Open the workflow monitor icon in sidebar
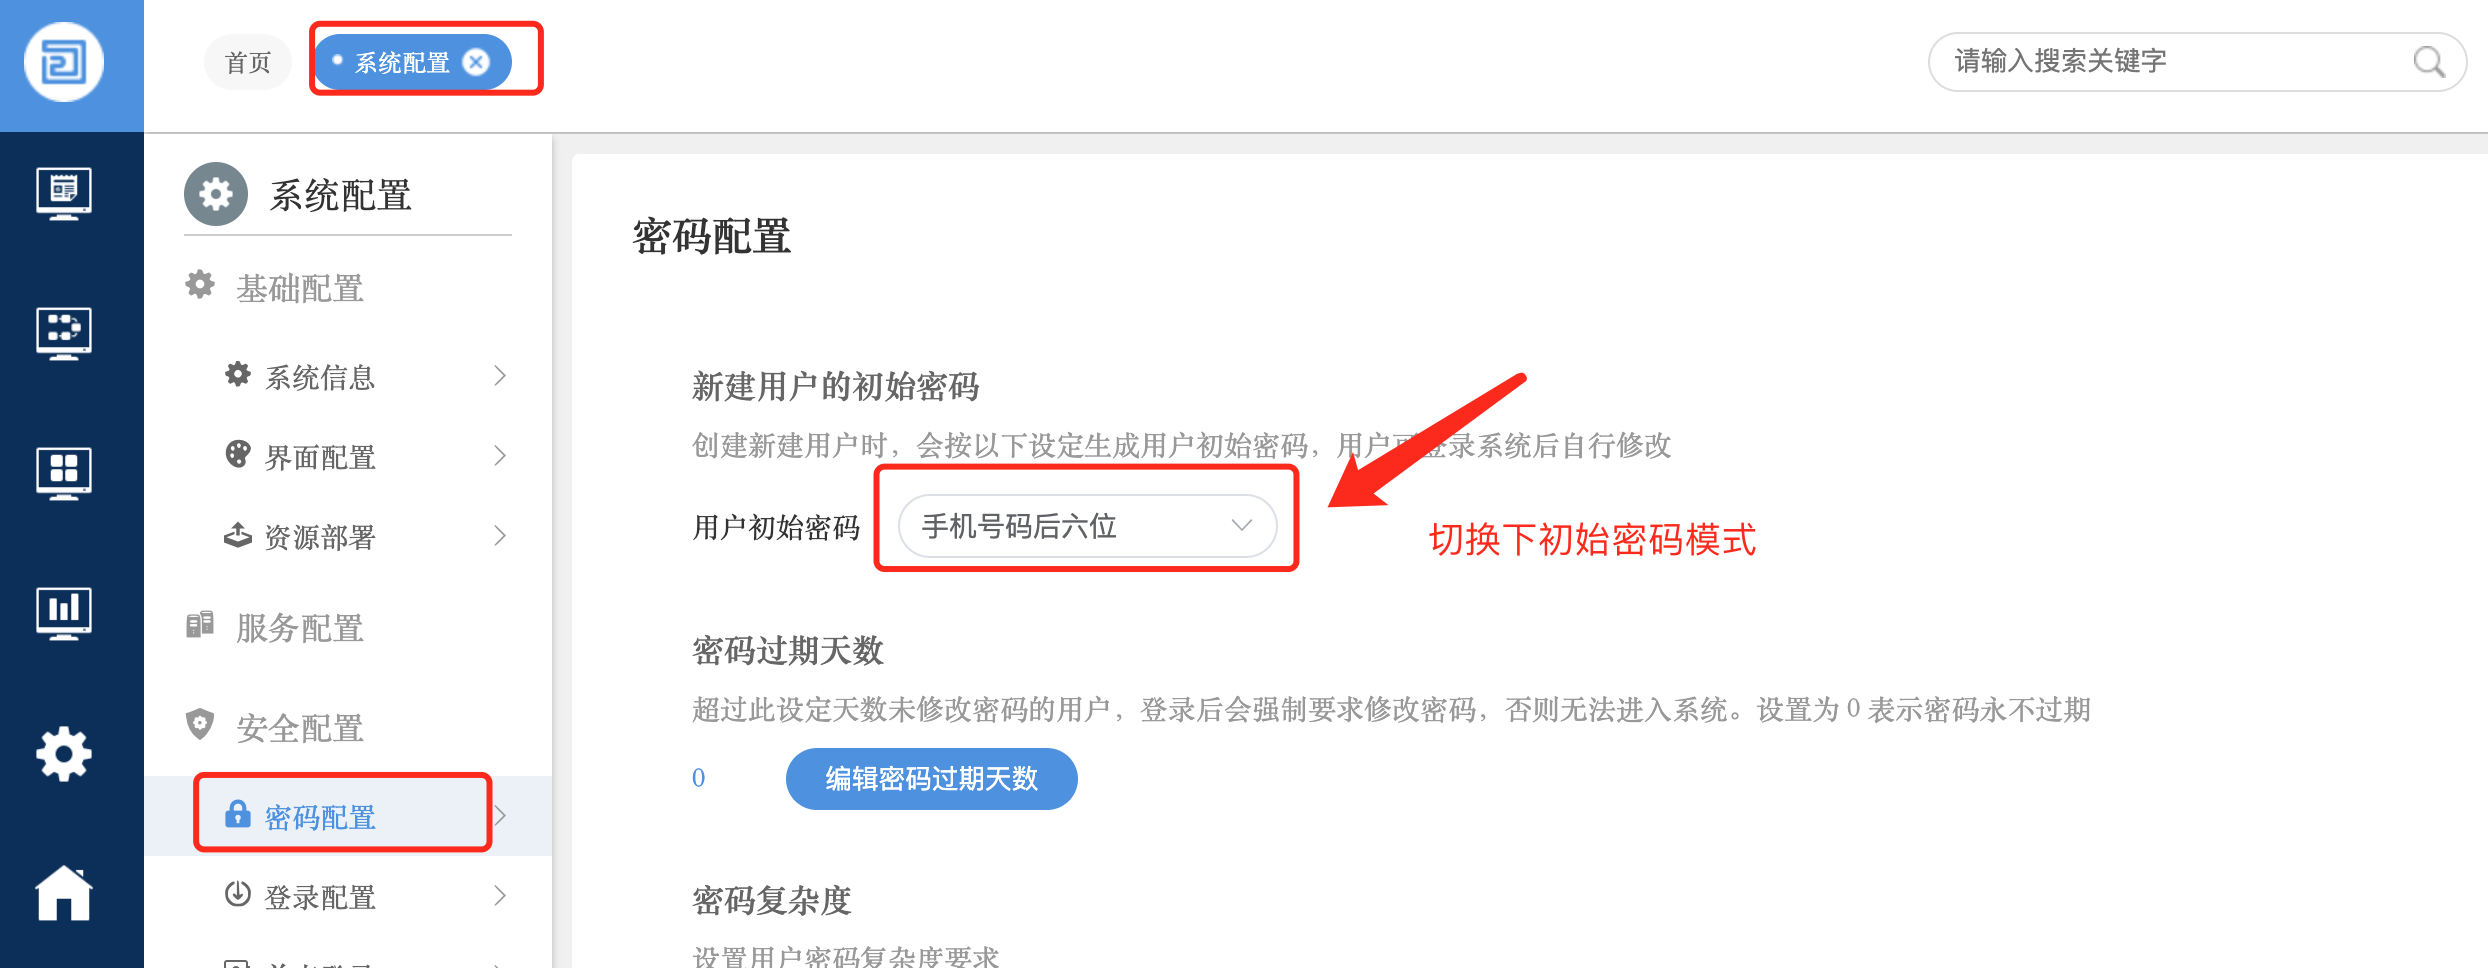The height and width of the screenshot is (968, 2488). [64, 333]
